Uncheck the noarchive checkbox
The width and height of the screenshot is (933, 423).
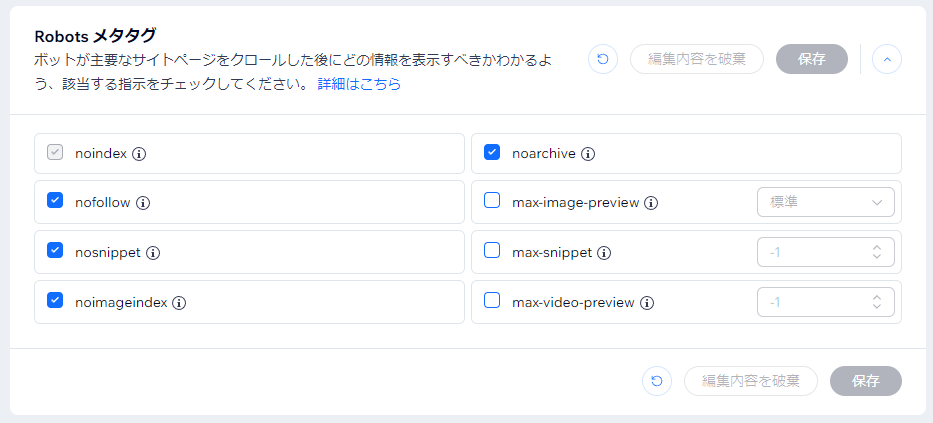pos(491,152)
